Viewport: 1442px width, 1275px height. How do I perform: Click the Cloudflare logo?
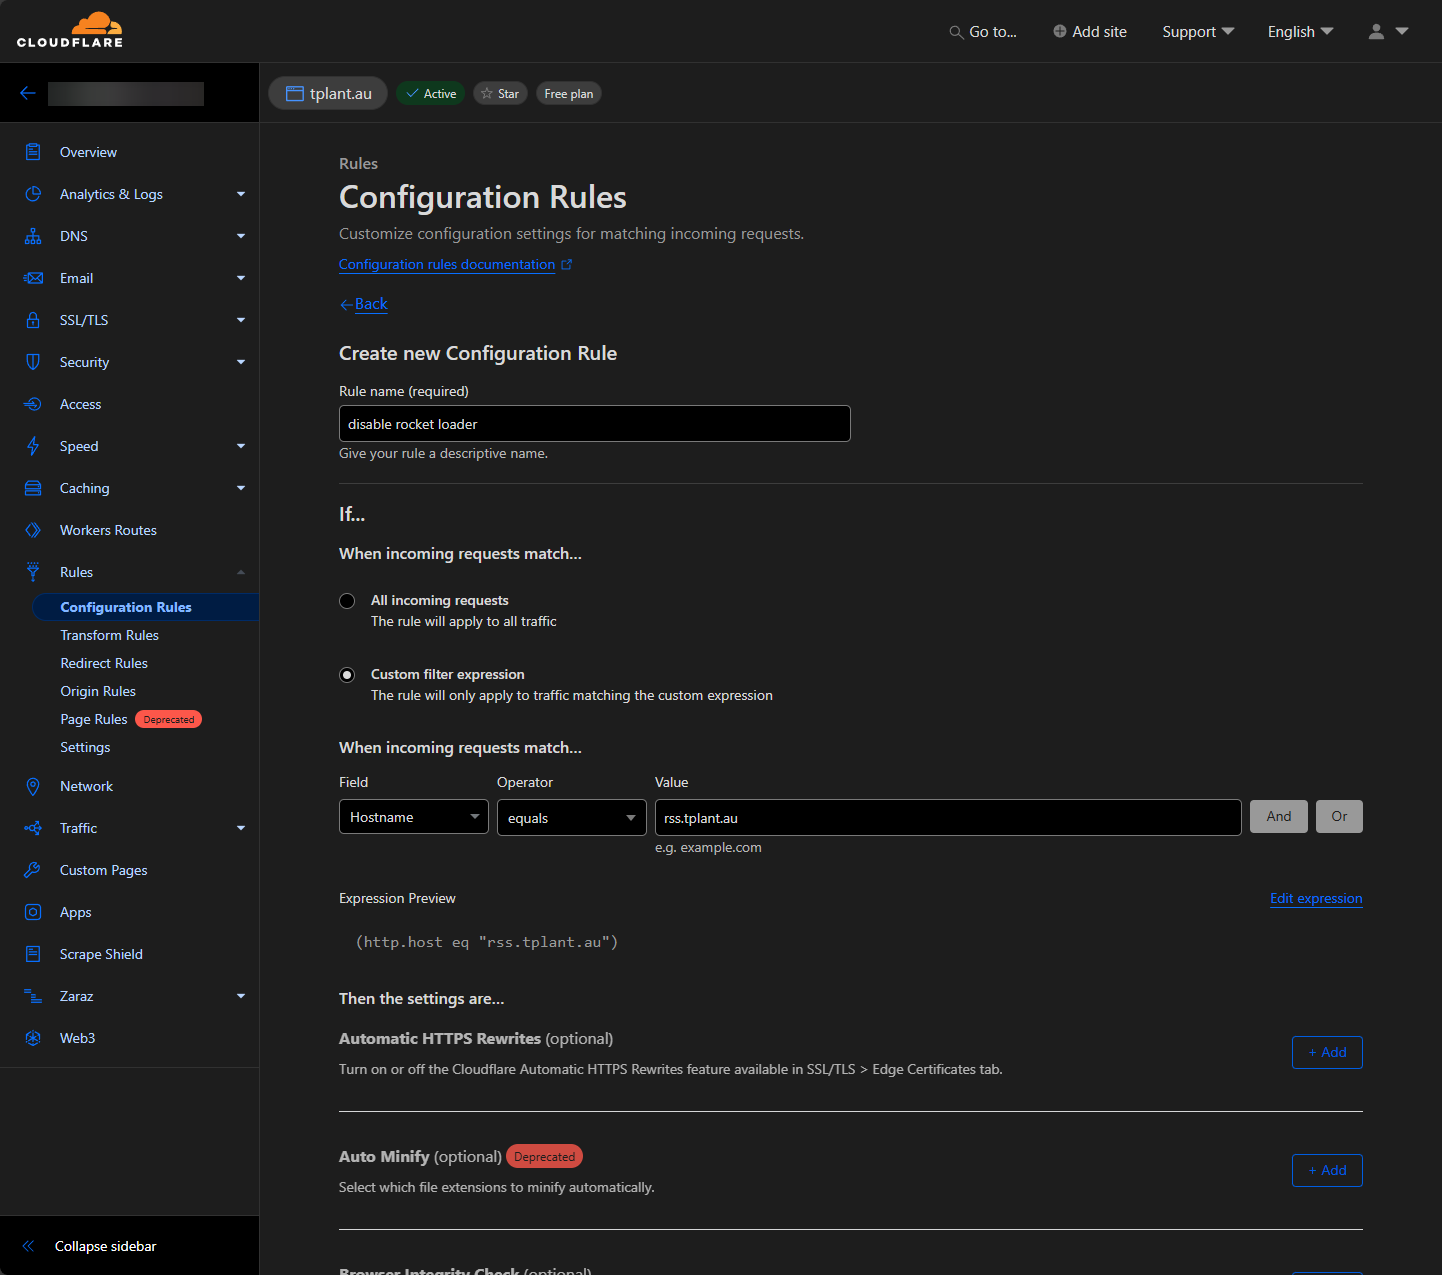70,30
